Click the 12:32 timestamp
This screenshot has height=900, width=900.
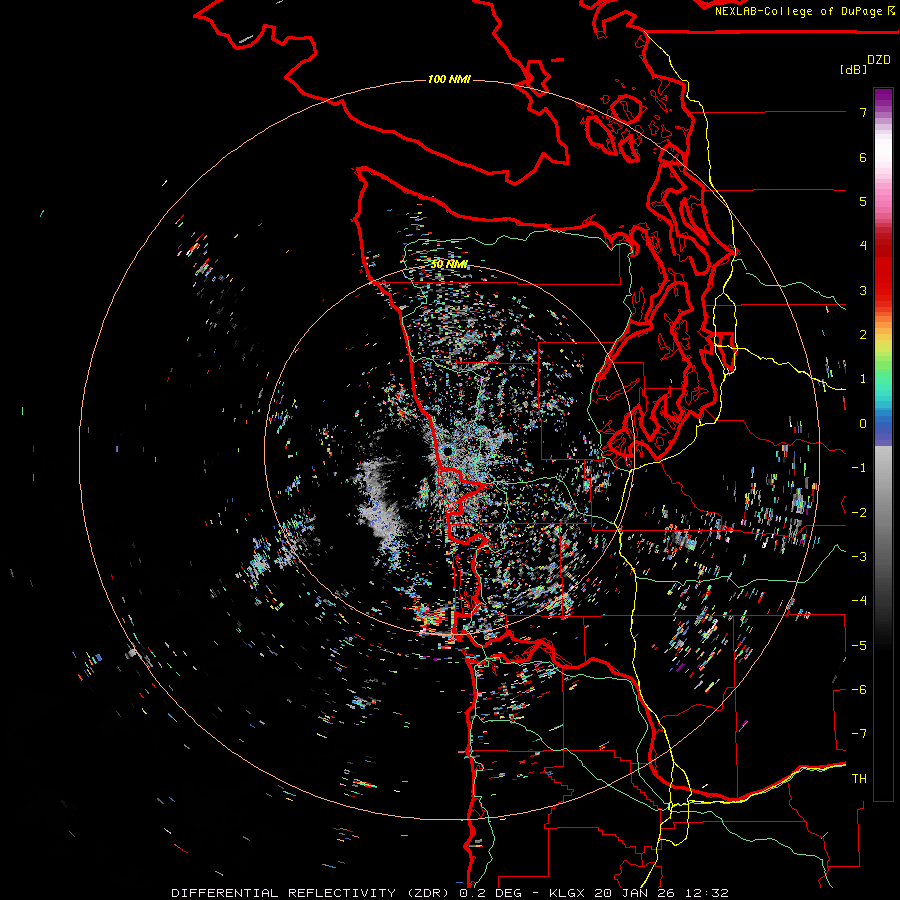tap(705, 893)
